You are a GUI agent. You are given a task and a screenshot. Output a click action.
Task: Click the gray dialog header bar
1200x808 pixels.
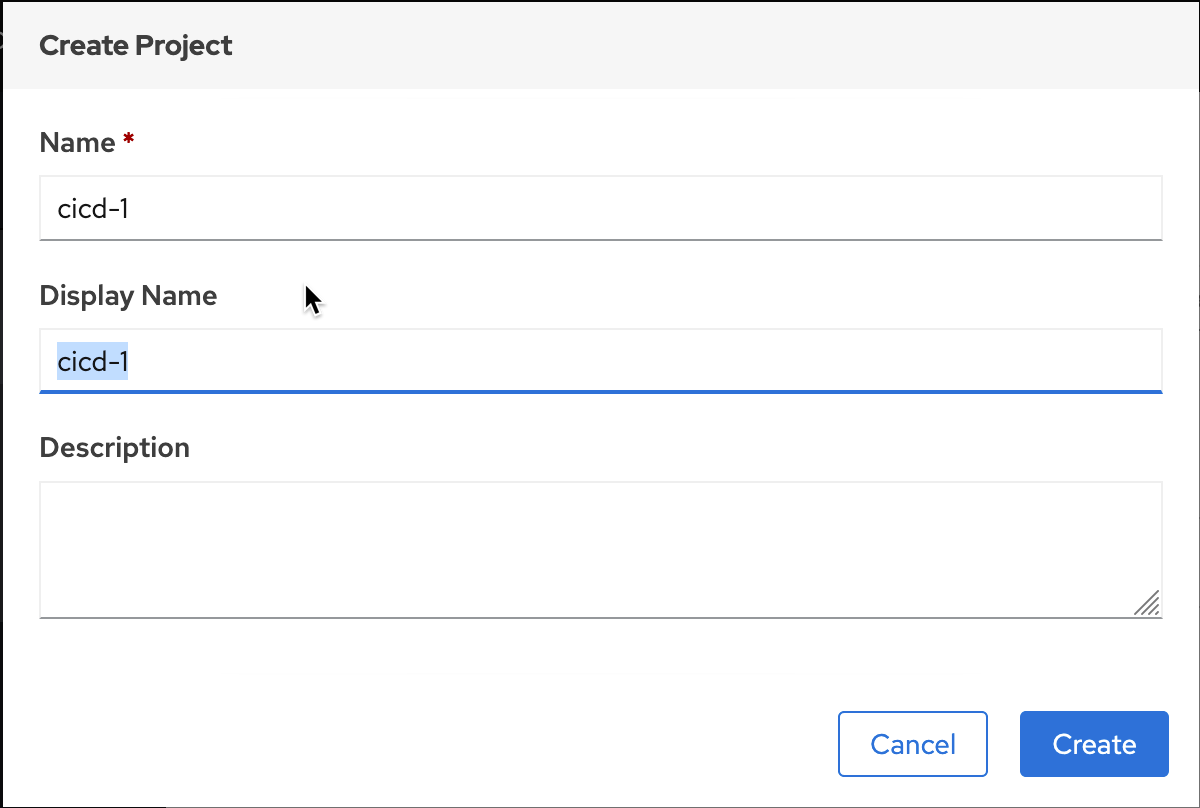click(600, 45)
